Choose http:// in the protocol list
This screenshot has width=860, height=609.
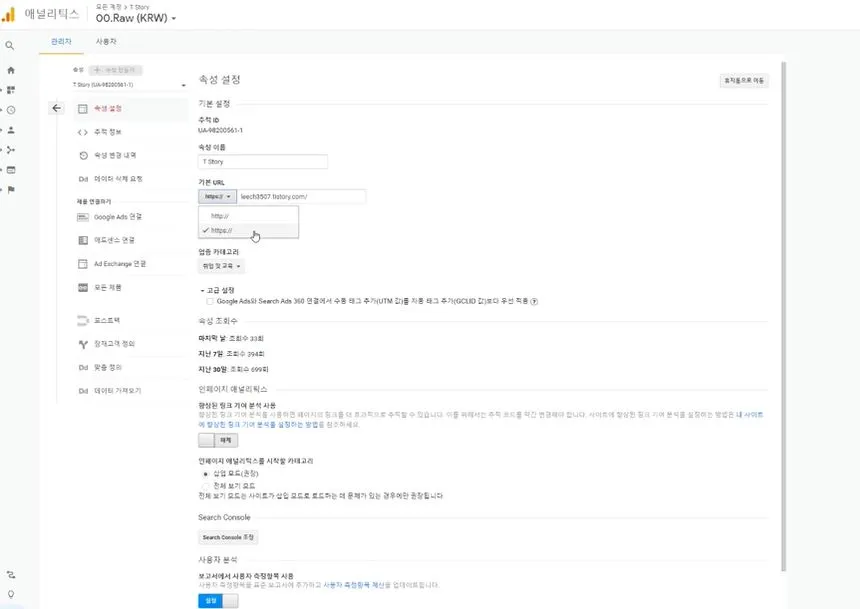click(248, 216)
